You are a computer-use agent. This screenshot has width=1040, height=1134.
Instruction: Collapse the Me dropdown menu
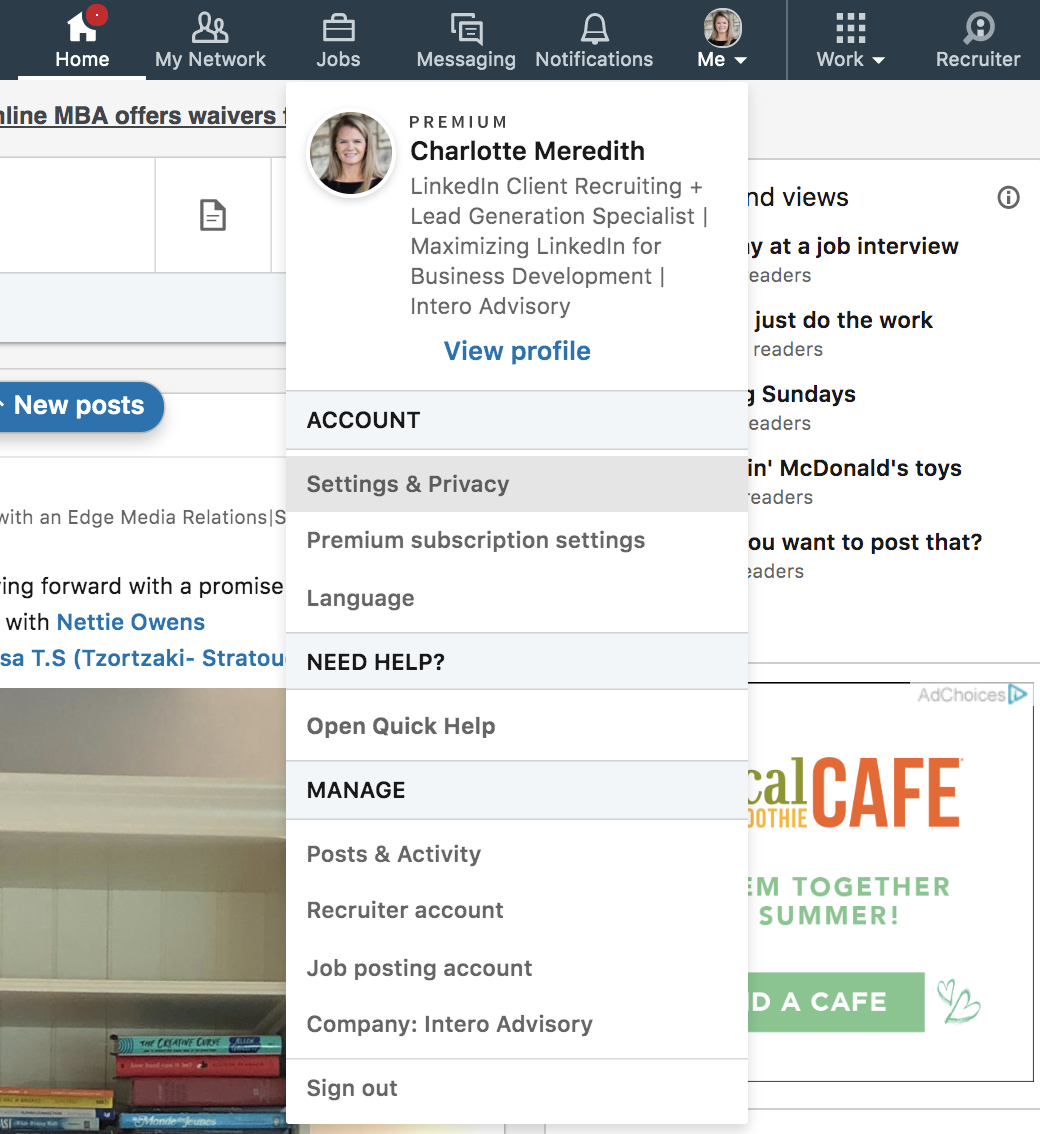(x=723, y=39)
